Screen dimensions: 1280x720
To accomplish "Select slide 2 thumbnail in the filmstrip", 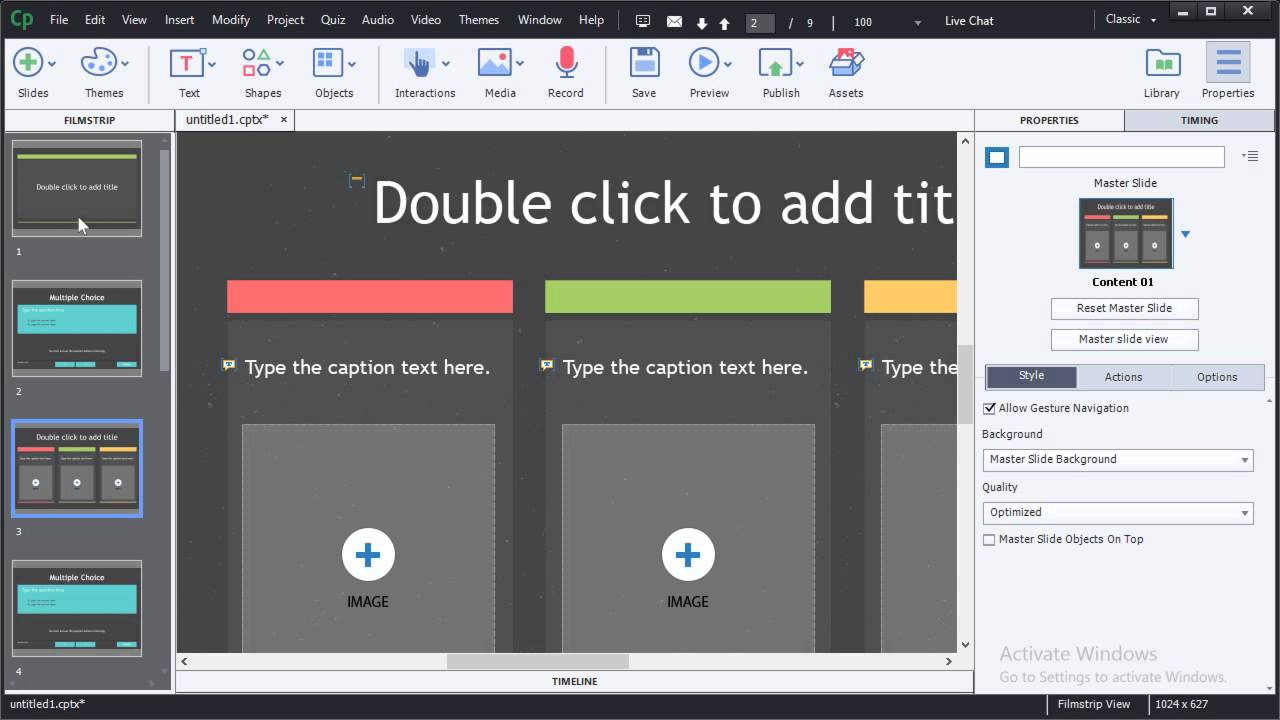I will pyautogui.click(x=77, y=328).
